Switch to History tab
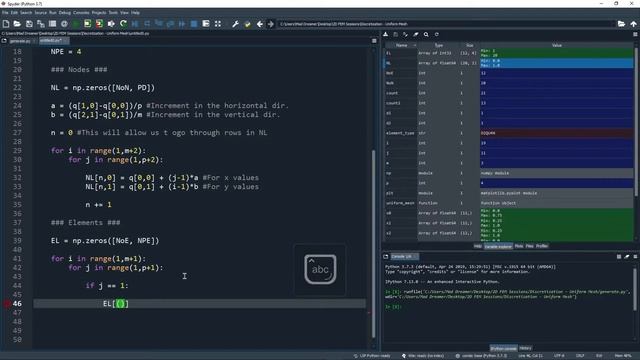 (525, 348)
